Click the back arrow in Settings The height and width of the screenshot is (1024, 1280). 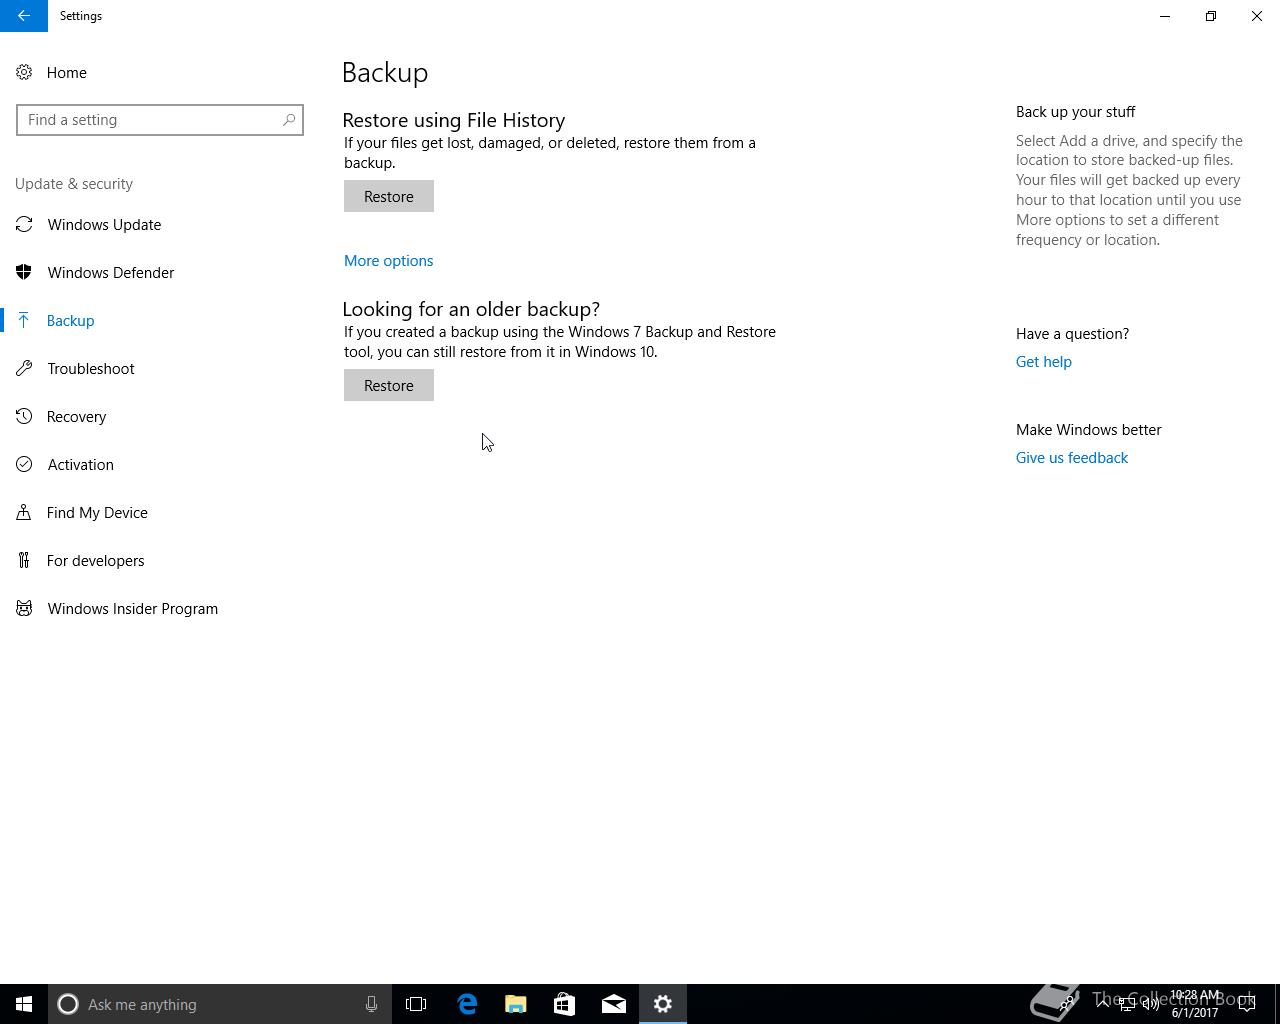pyautogui.click(x=24, y=16)
